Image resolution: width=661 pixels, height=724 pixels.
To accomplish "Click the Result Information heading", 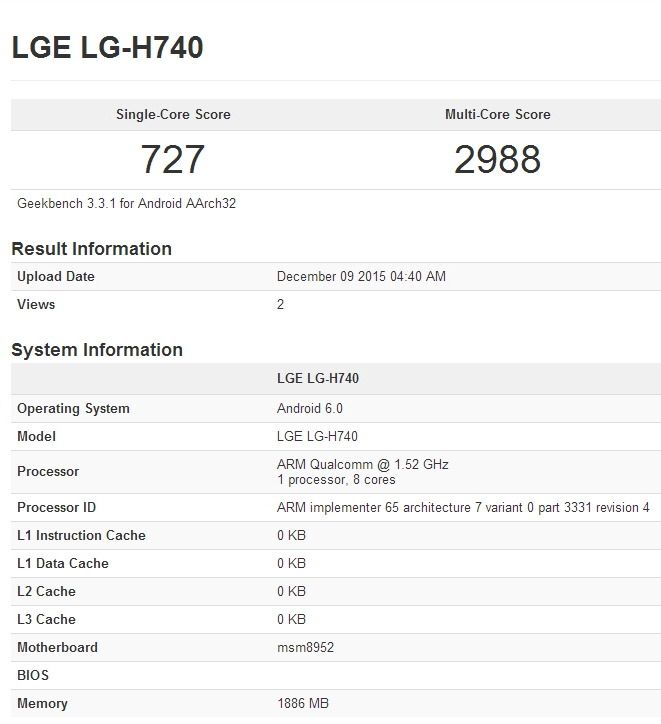I will [91, 248].
